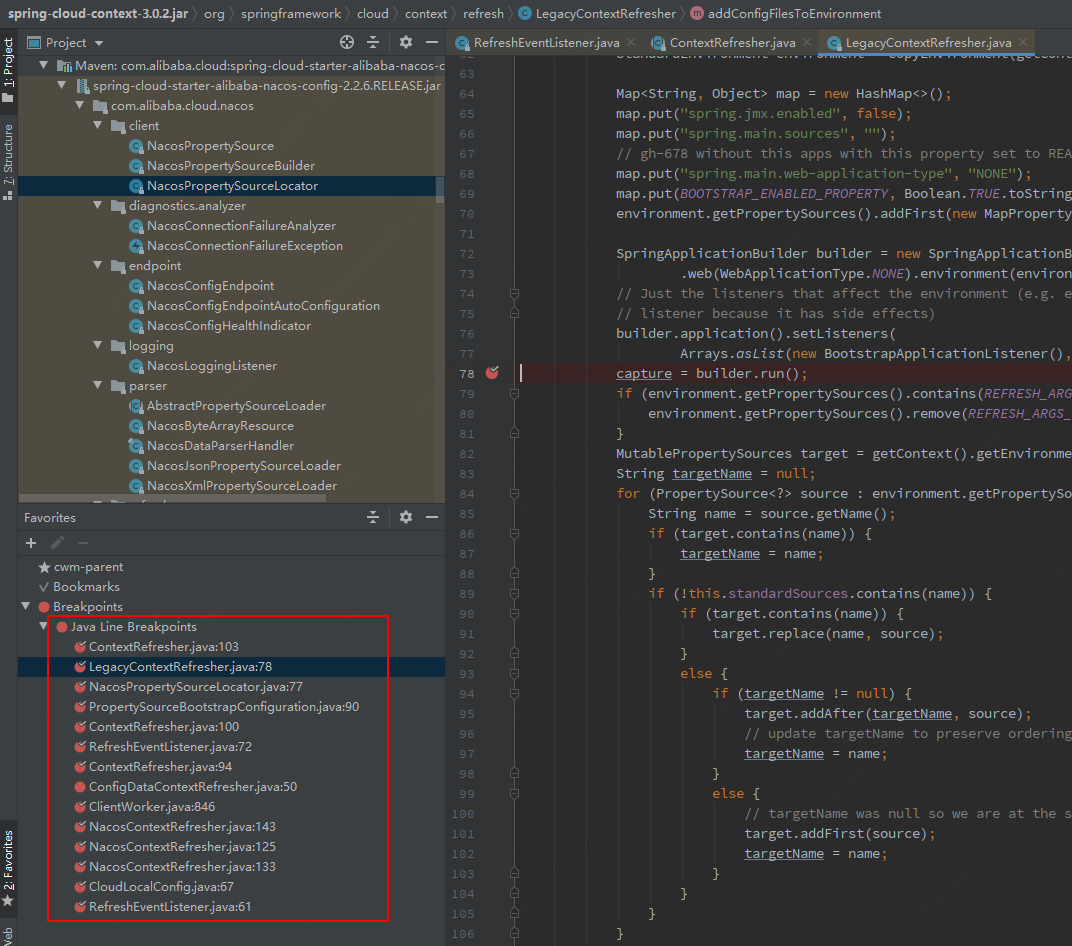Hide the Project panel with minus icon
This screenshot has height=946, width=1072.
point(431,42)
